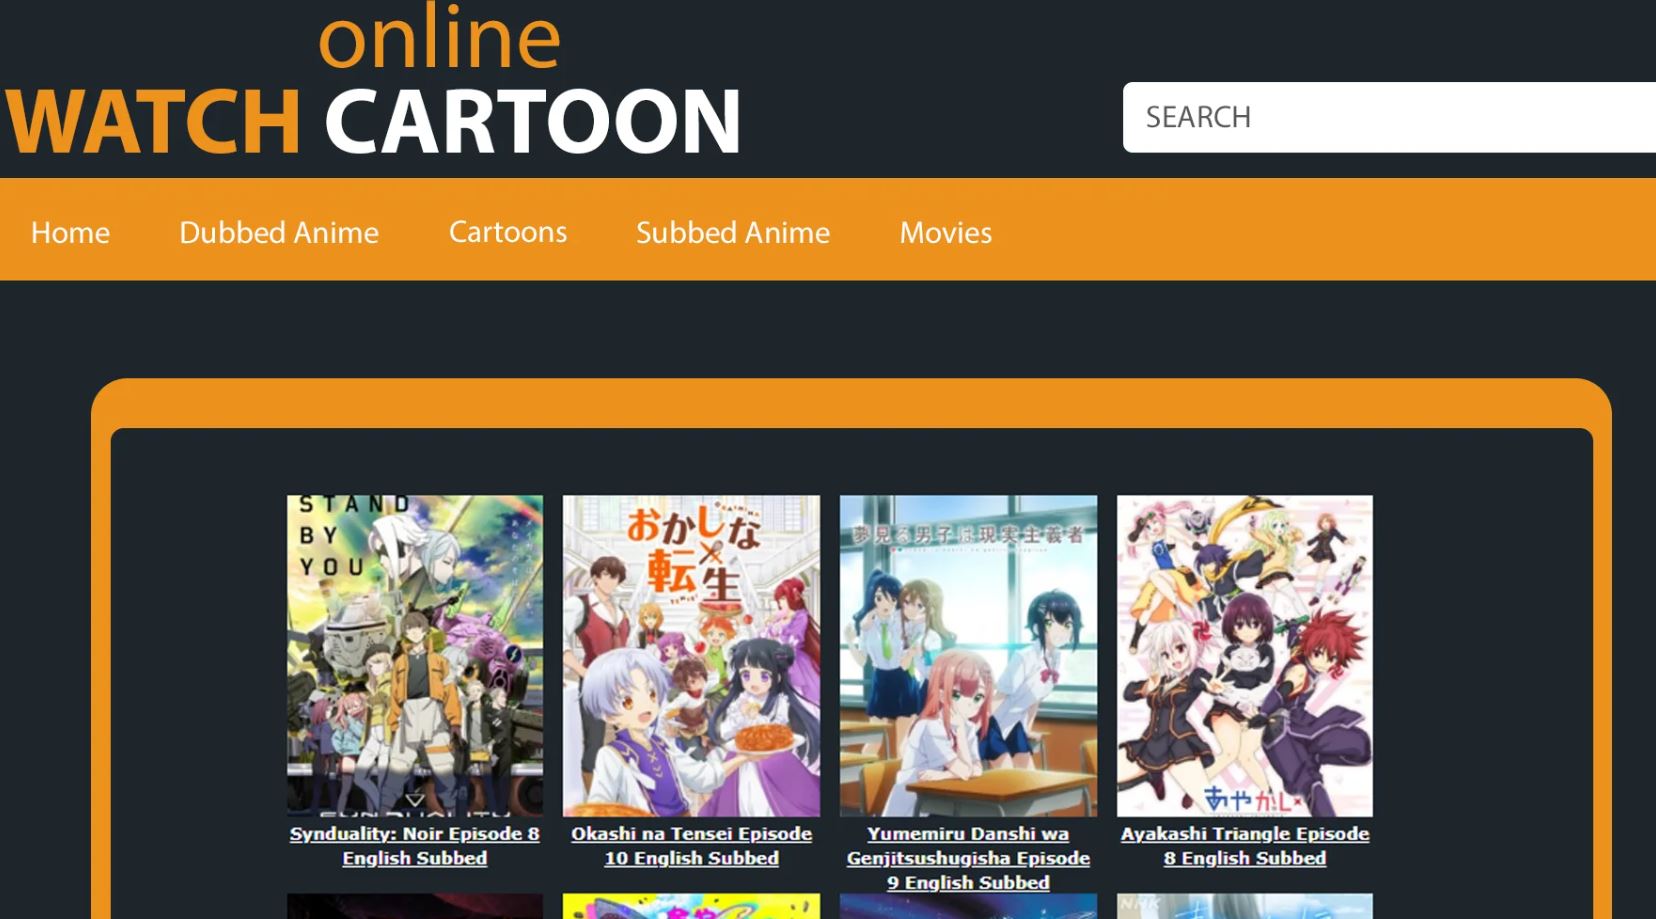The image size is (1656, 919).
Task: Click yellow partial thumbnail below Okashi na Tensei
Action: [691, 906]
